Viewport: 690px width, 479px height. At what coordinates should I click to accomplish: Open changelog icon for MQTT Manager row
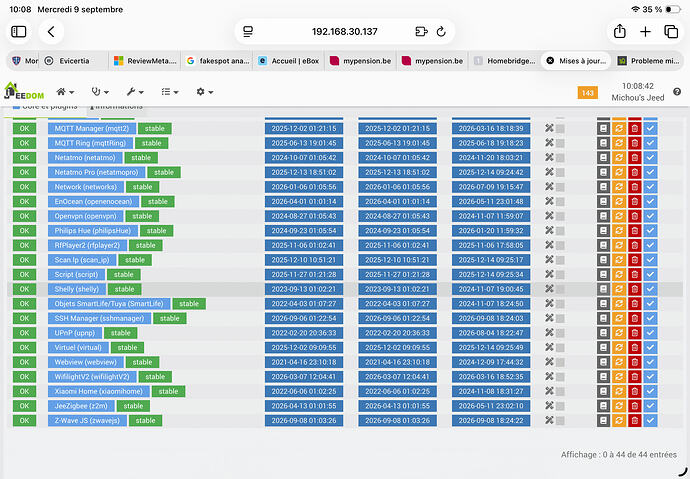(603, 128)
